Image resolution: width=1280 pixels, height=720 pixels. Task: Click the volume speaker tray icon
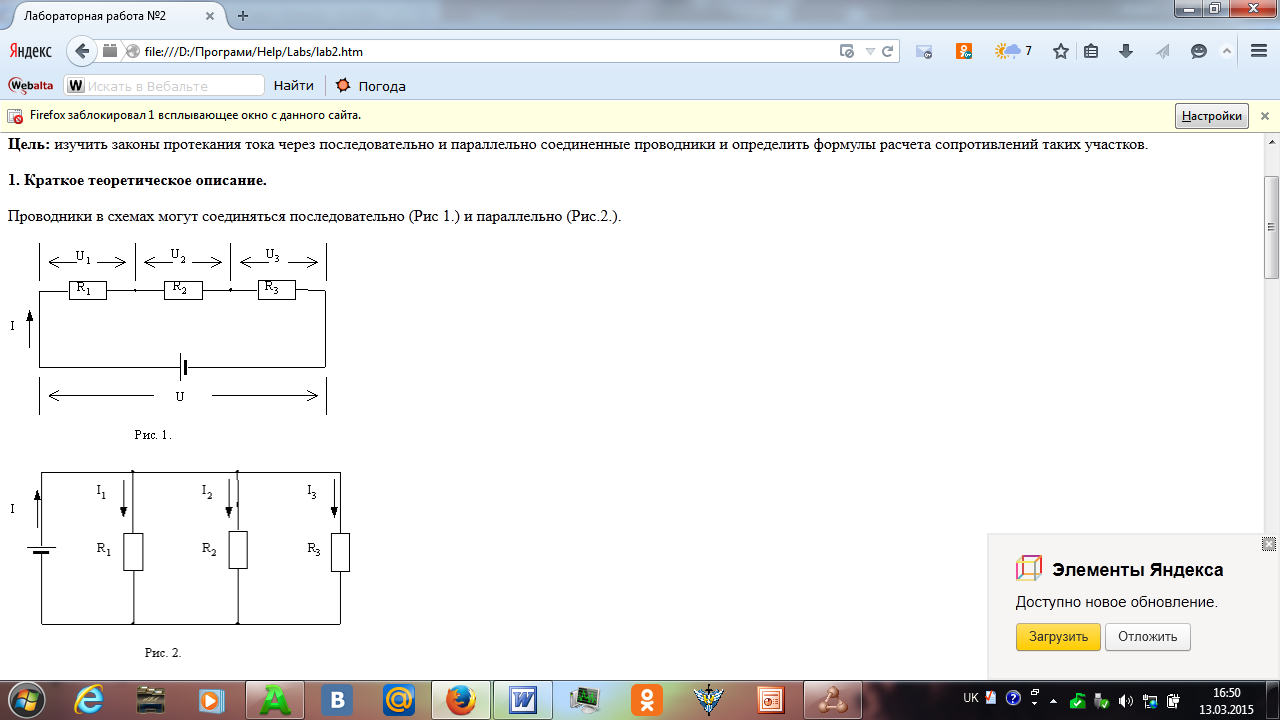(1127, 700)
